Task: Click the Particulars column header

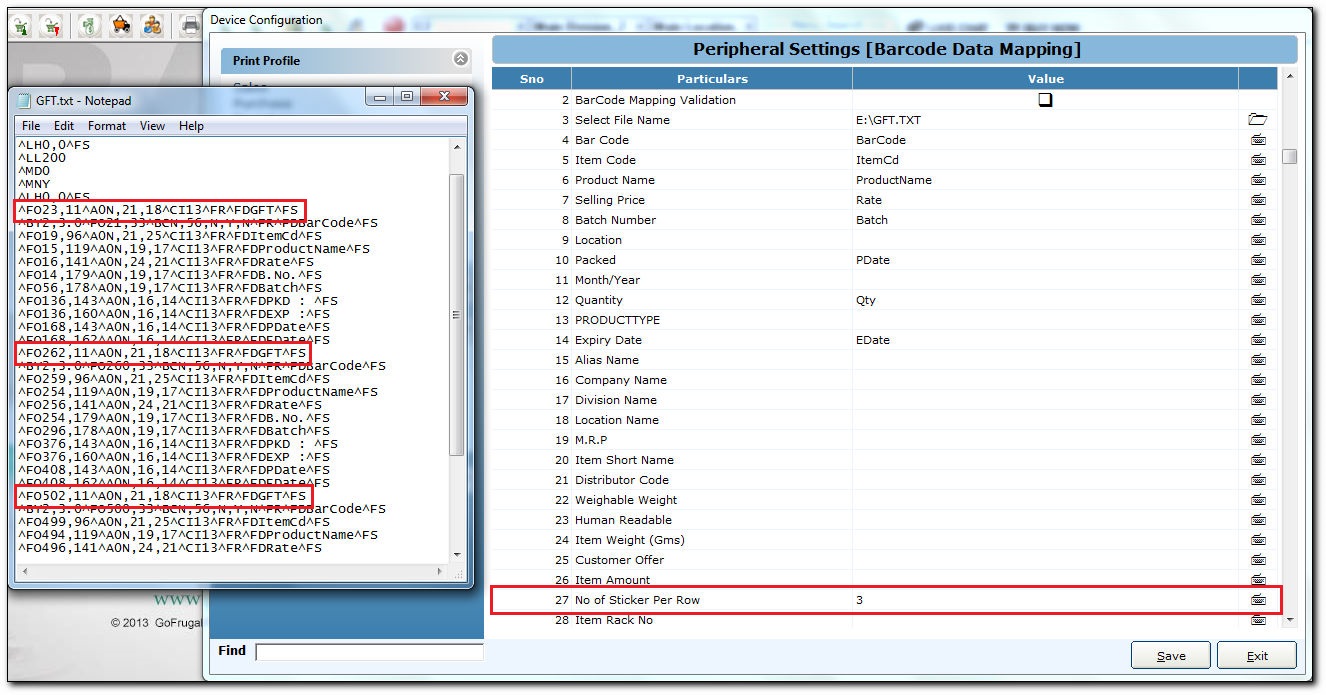Action: point(712,79)
